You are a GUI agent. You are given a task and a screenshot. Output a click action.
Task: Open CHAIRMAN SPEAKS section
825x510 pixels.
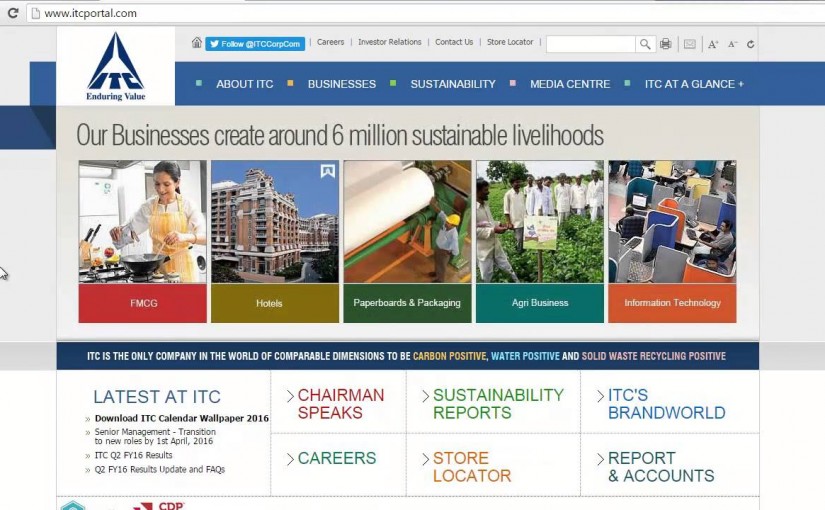tap(341, 404)
